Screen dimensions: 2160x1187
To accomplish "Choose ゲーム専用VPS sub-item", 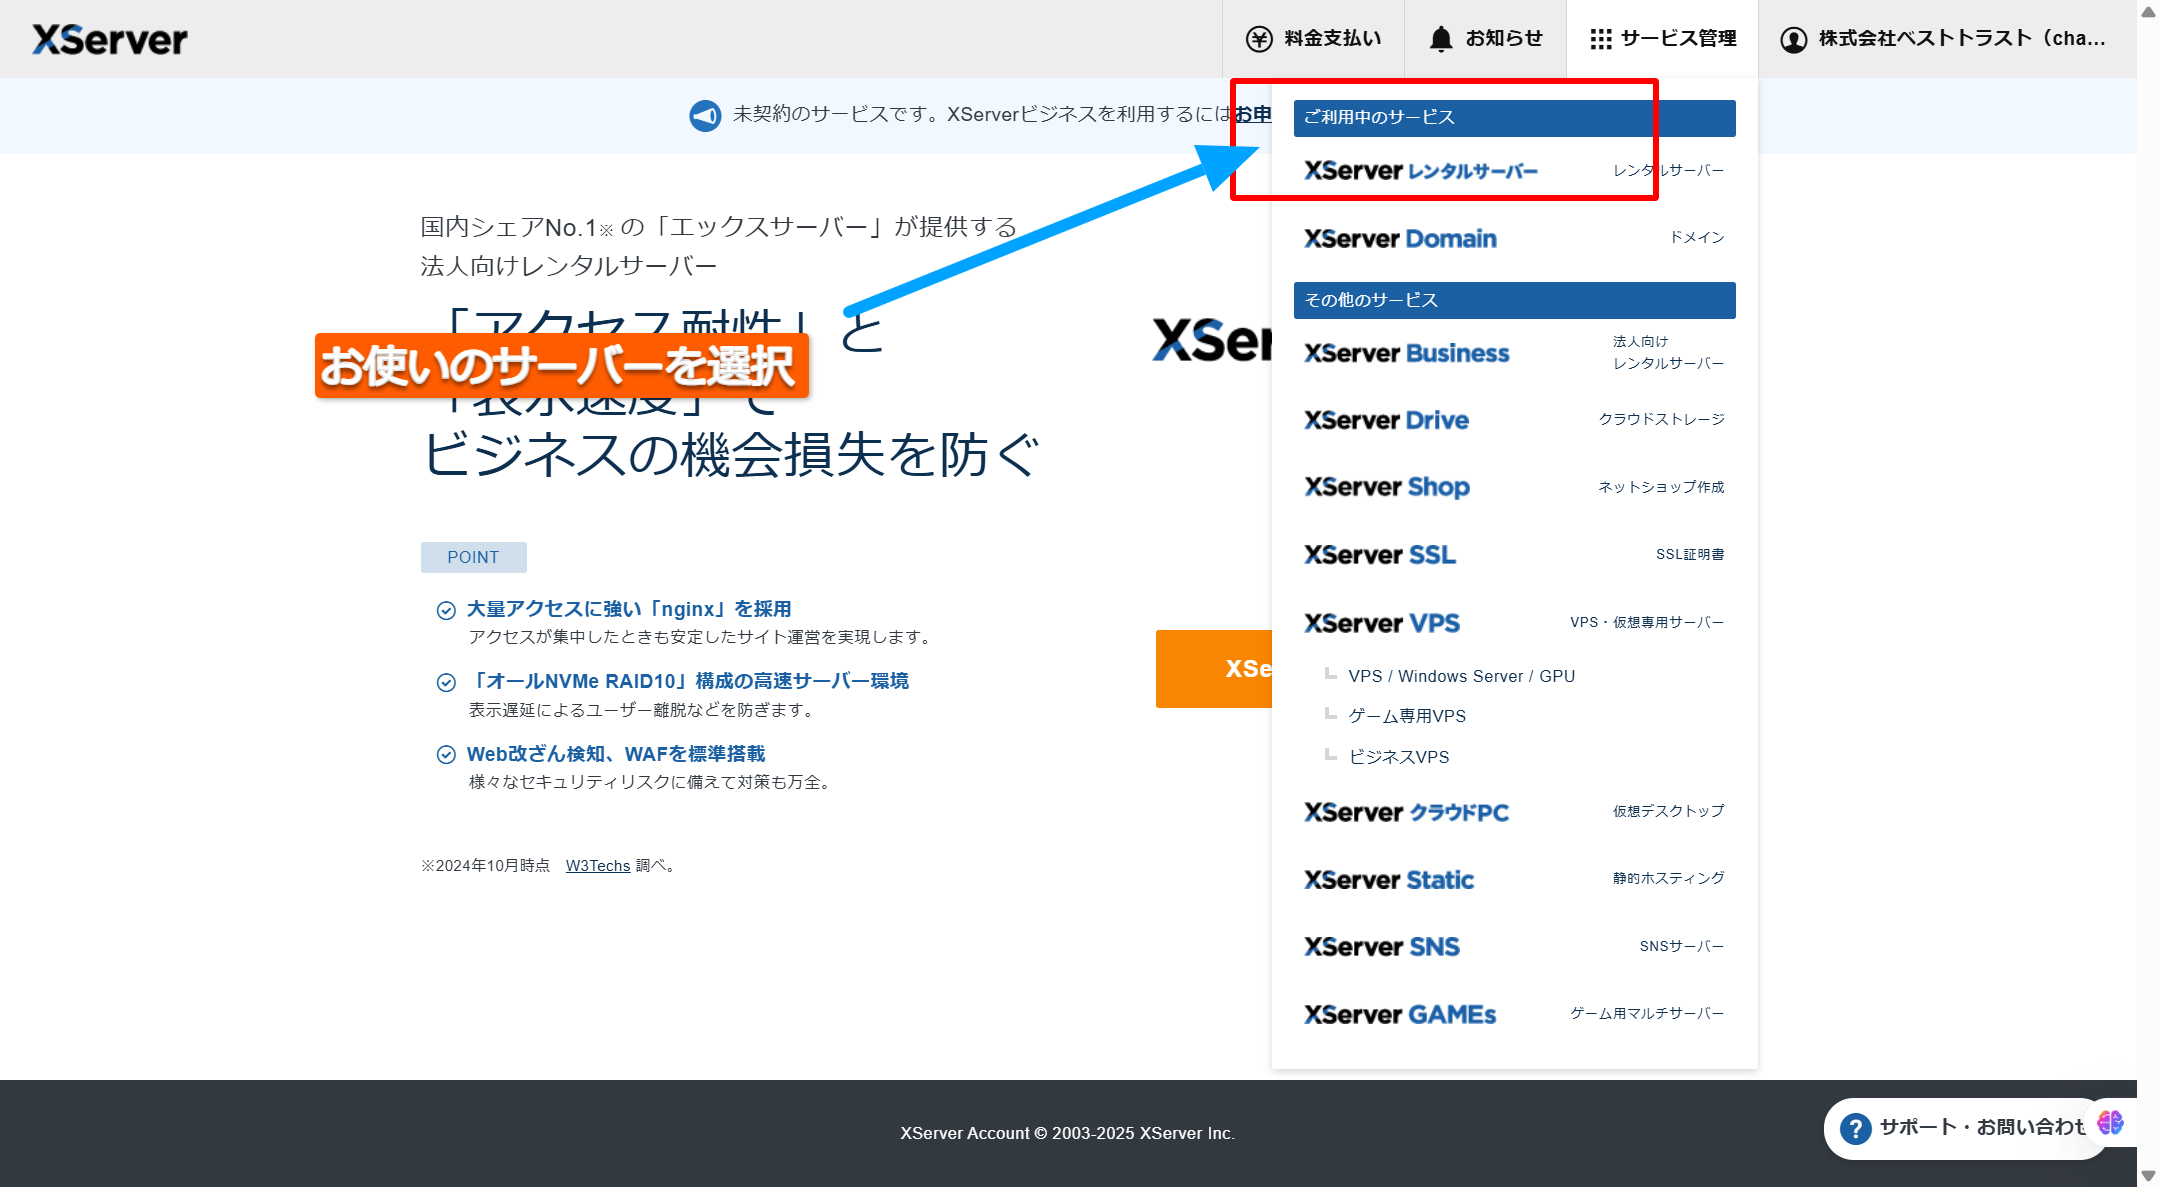I will pos(1407,717).
